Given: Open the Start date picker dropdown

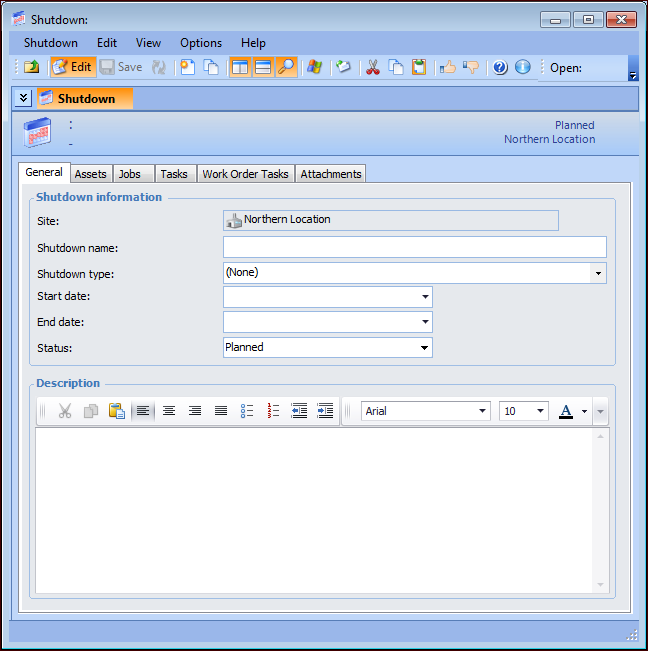Looking at the screenshot, I should [x=425, y=297].
